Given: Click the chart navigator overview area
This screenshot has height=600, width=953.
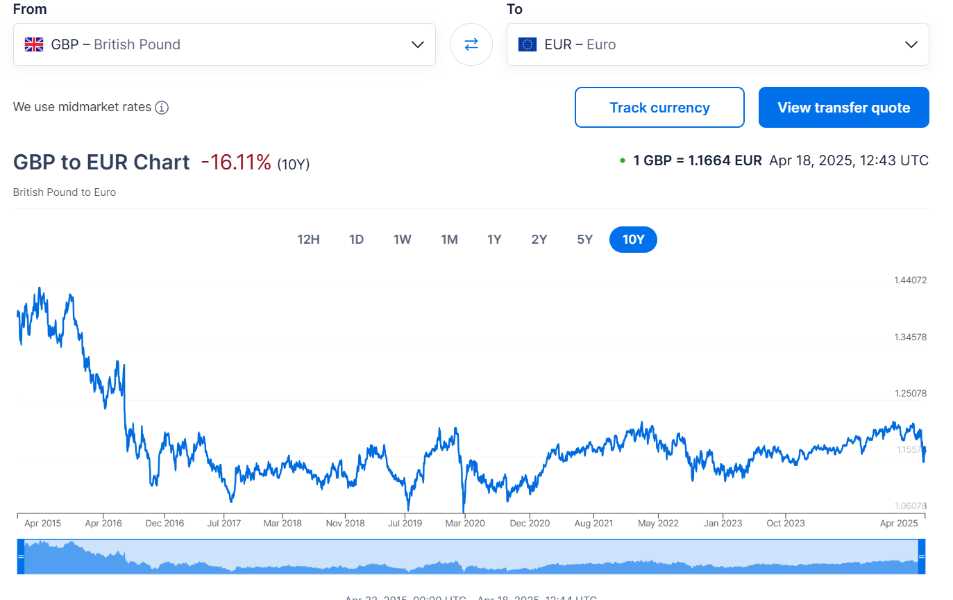Looking at the screenshot, I should coord(471,556).
